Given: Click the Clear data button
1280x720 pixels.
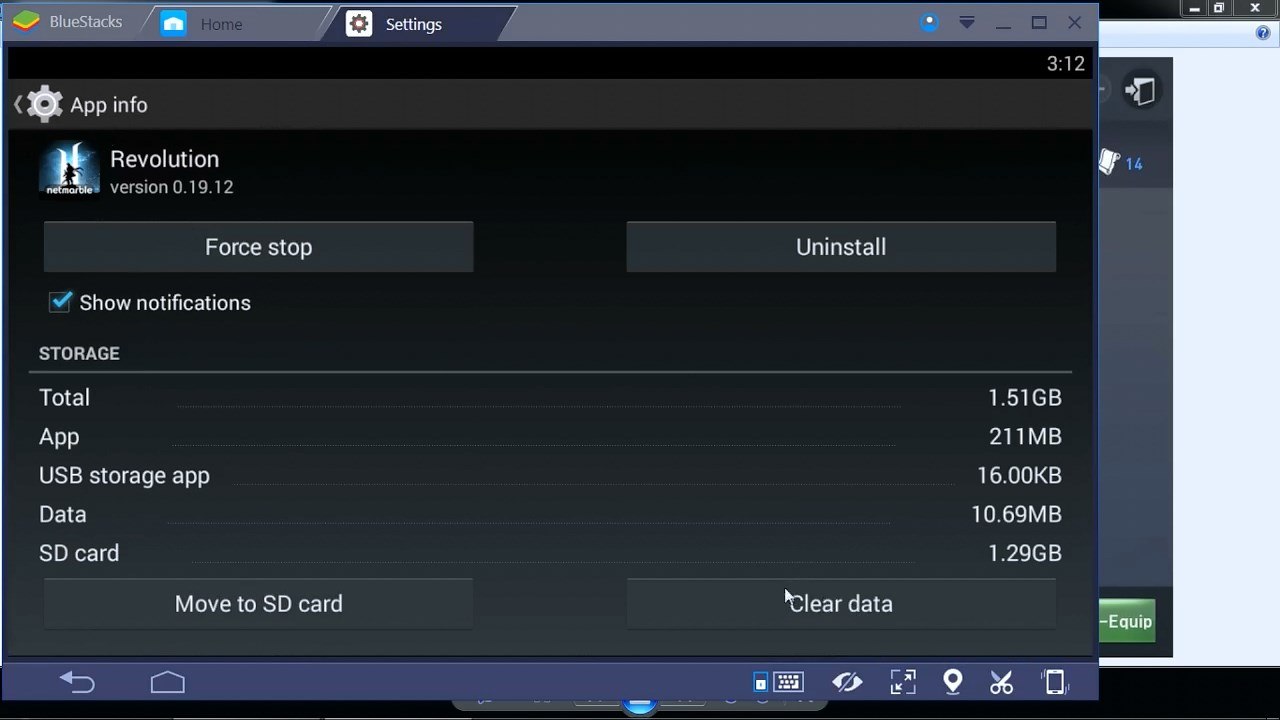Looking at the screenshot, I should [x=841, y=604].
